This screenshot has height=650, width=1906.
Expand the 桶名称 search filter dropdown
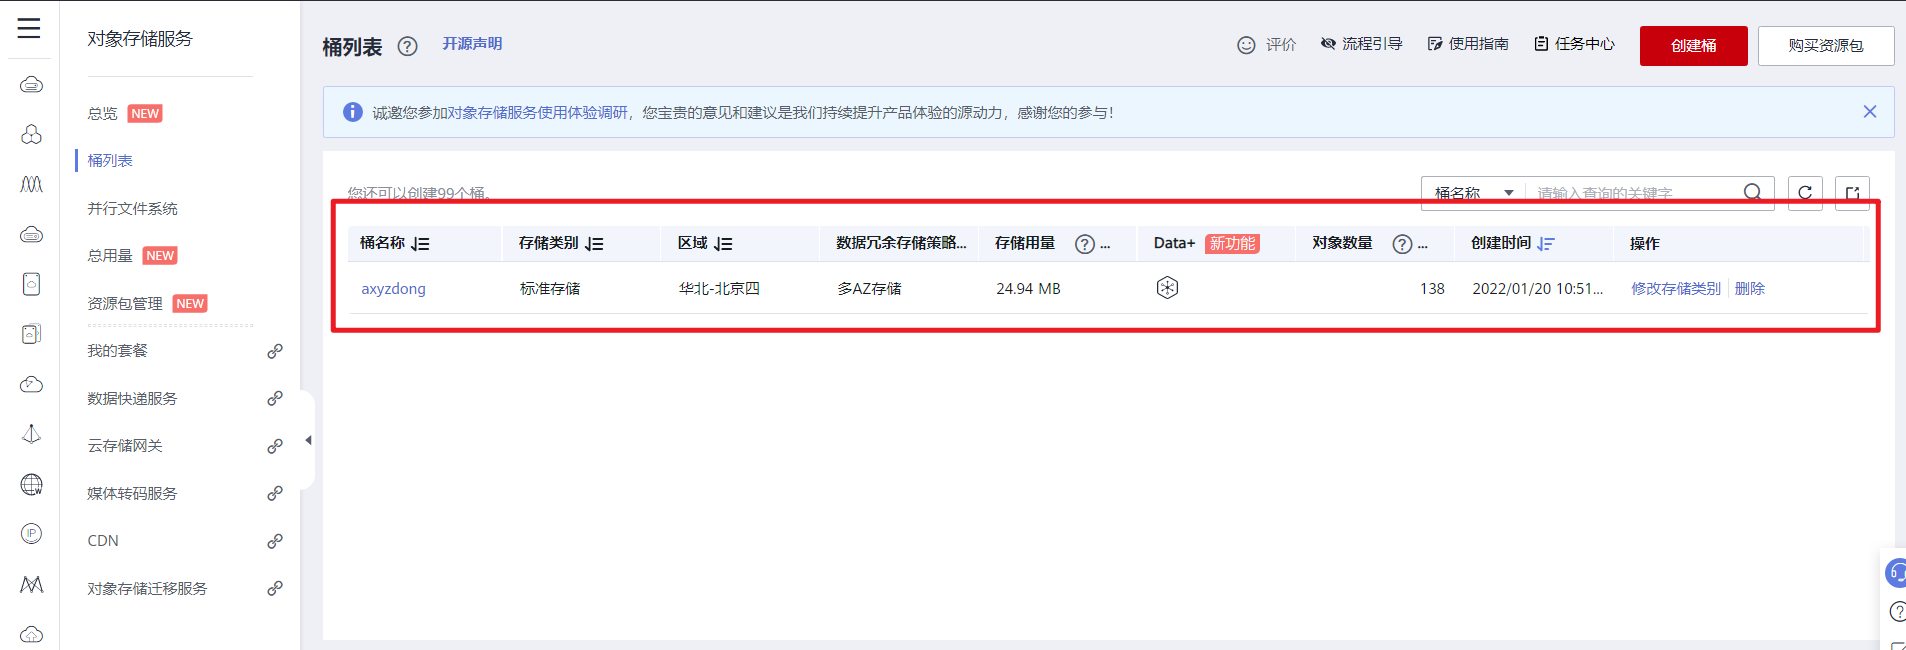pos(1473,193)
